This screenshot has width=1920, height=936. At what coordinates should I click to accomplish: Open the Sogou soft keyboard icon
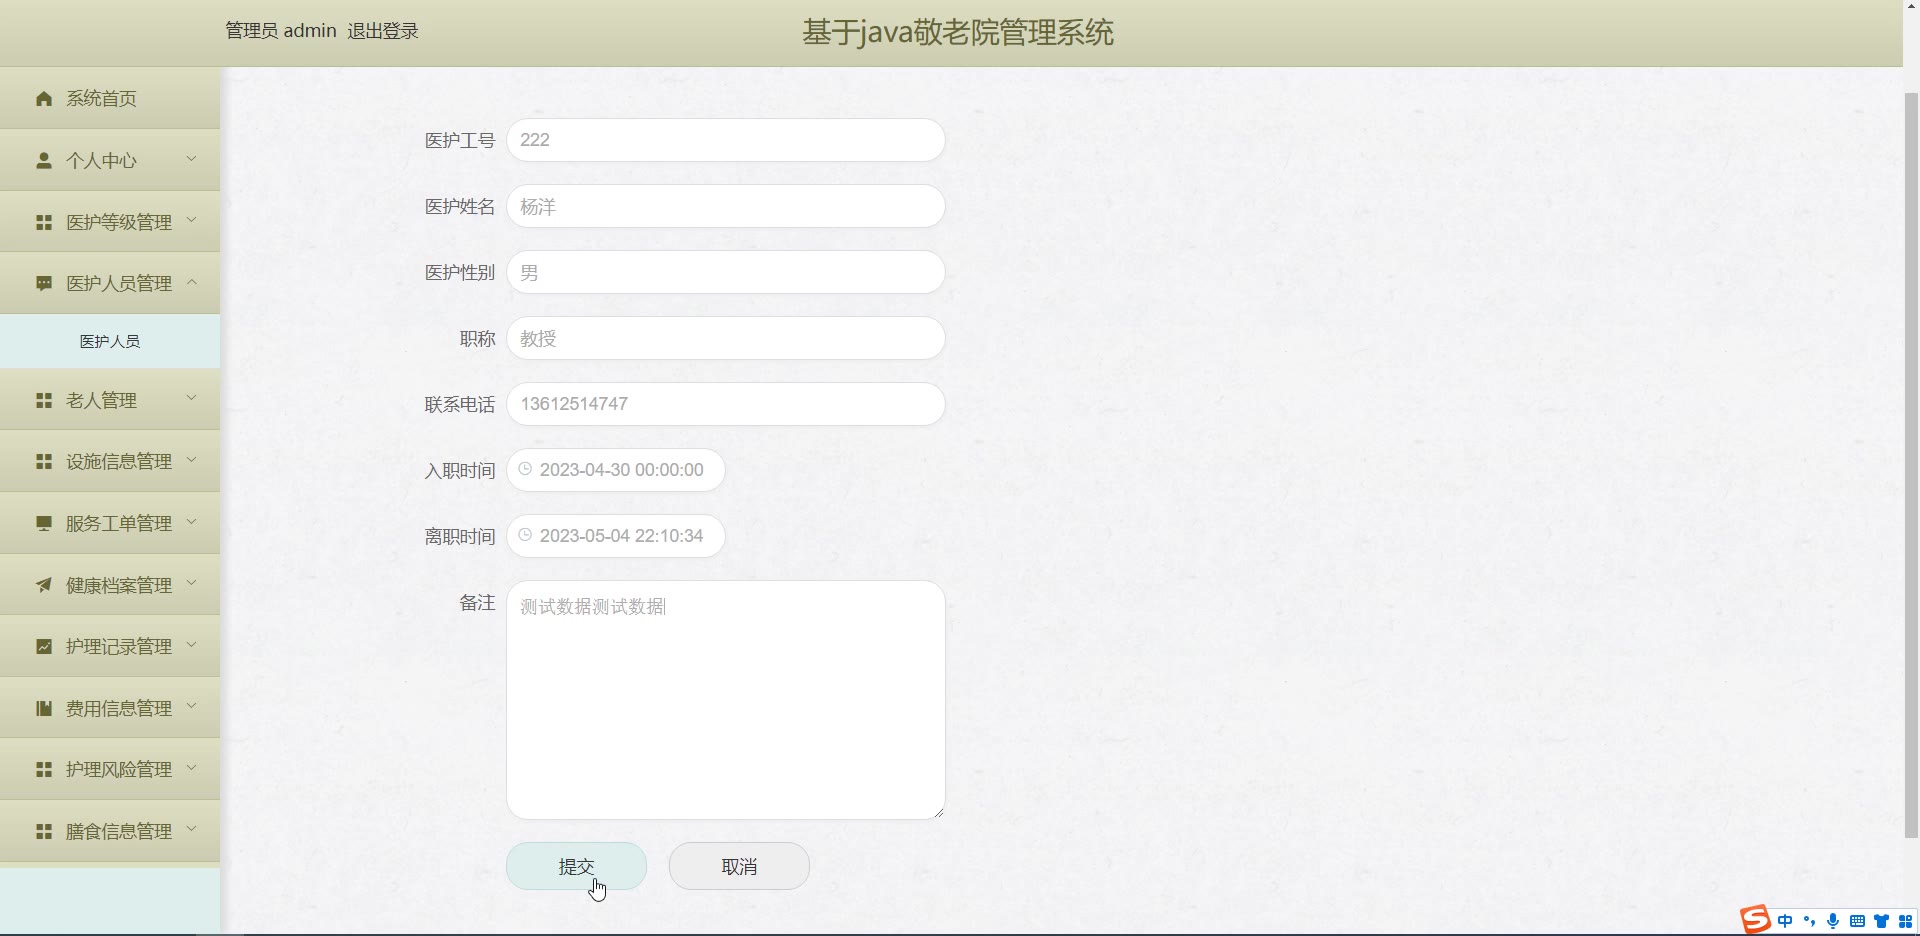[1857, 921]
